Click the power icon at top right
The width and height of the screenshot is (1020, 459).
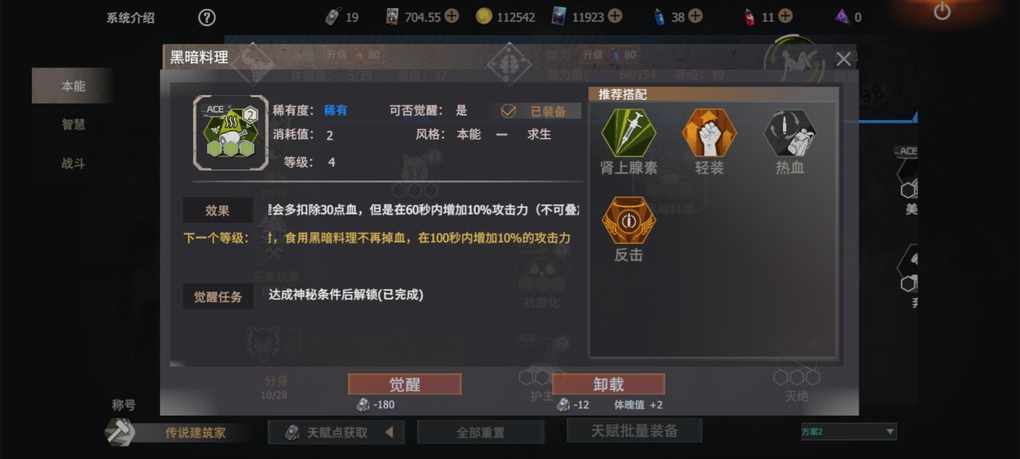tap(942, 11)
